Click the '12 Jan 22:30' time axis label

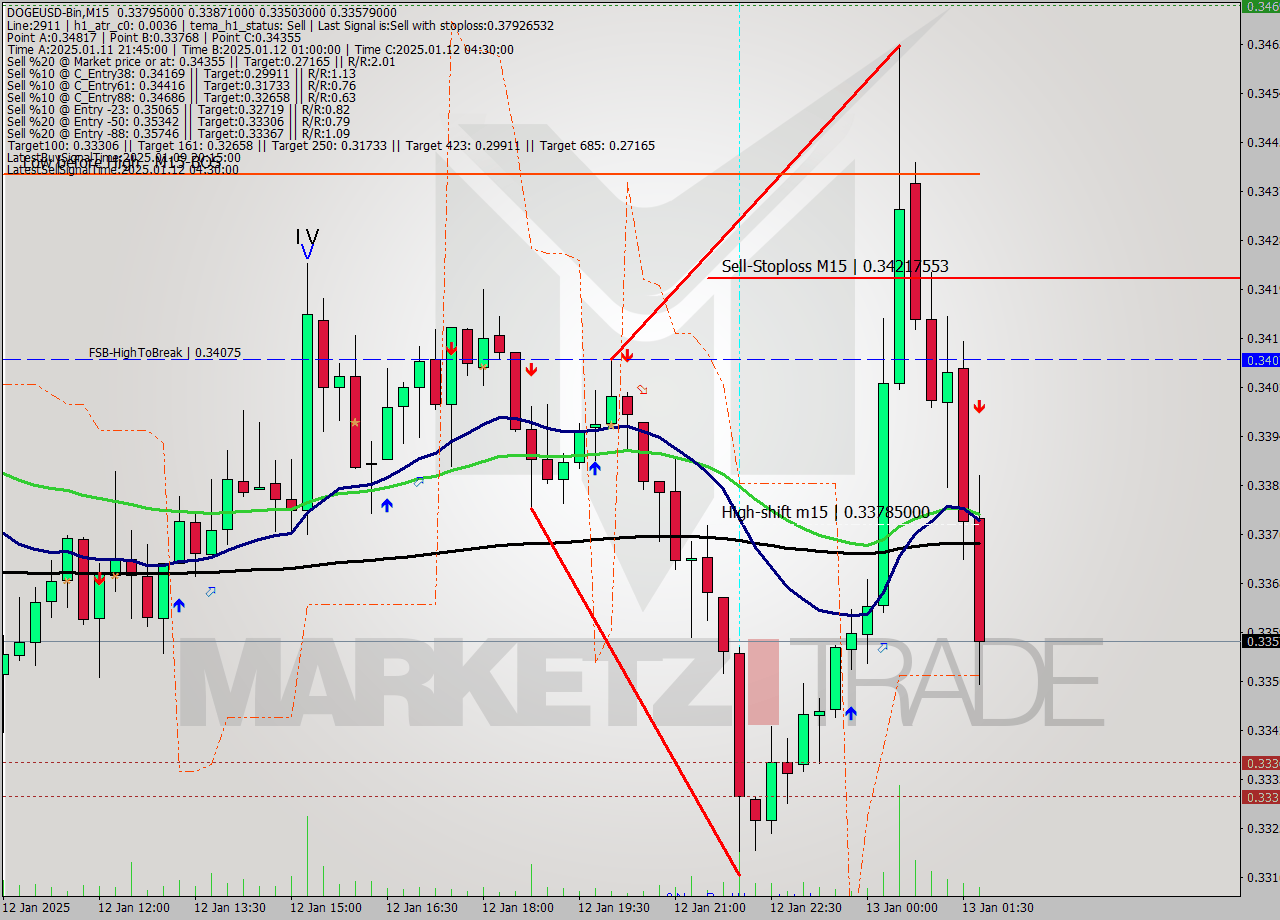click(x=805, y=908)
